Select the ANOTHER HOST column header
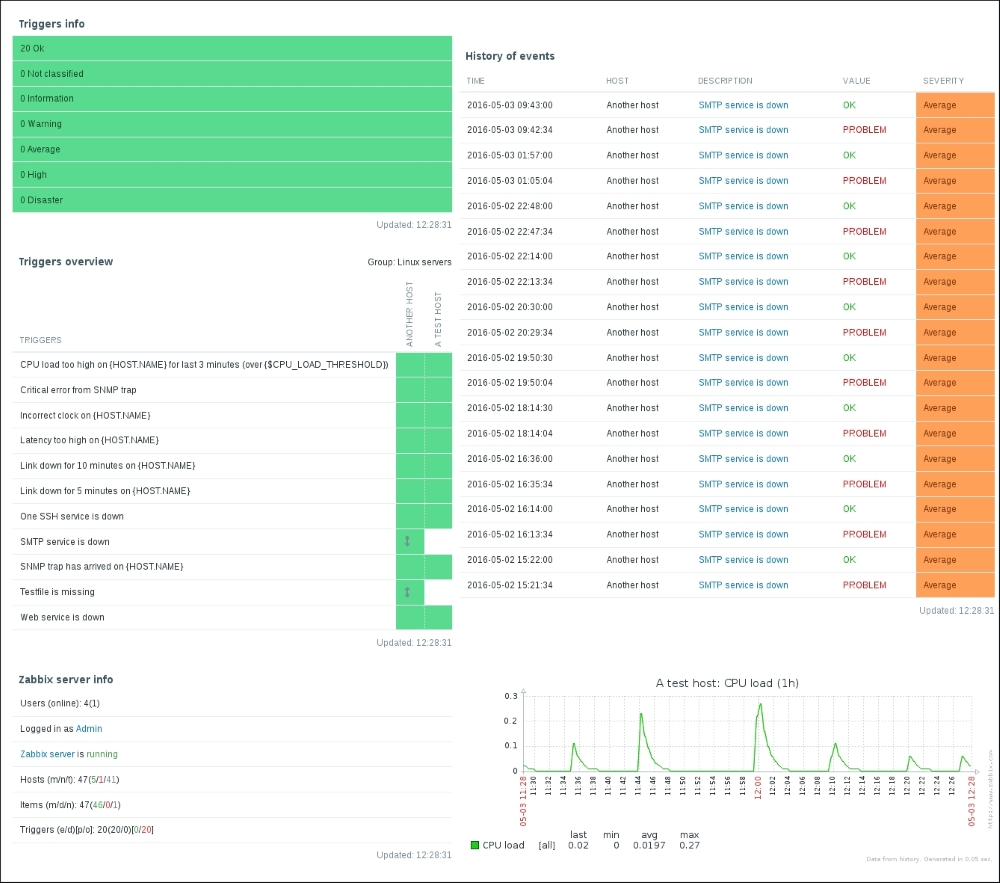Image resolution: width=1000 pixels, height=883 pixels. point(410,314)
